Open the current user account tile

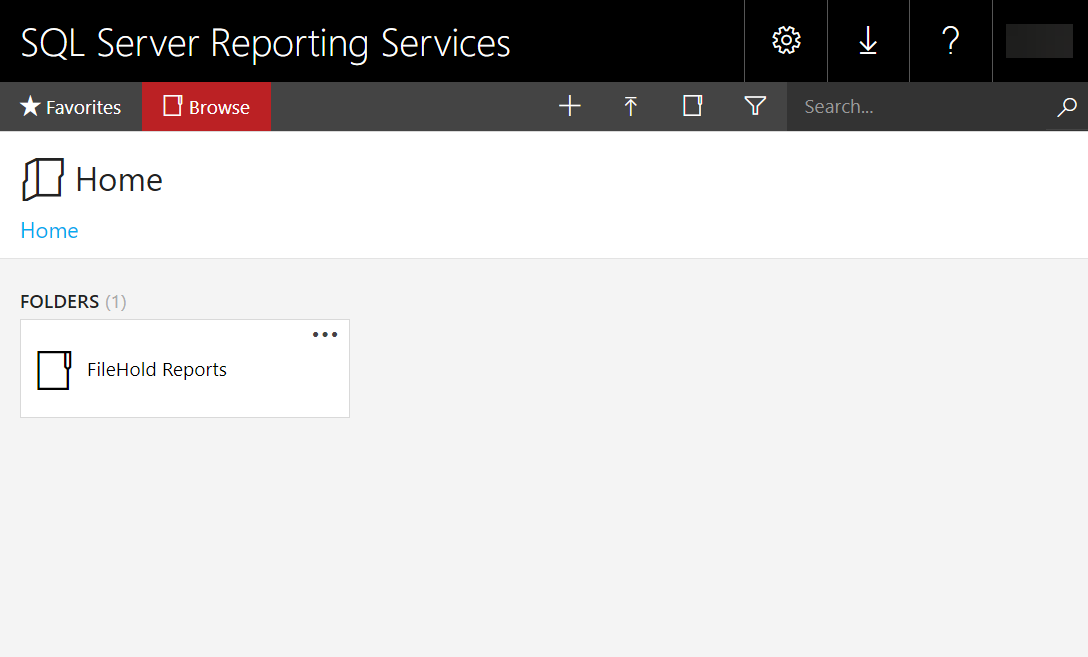[1038, 40]
